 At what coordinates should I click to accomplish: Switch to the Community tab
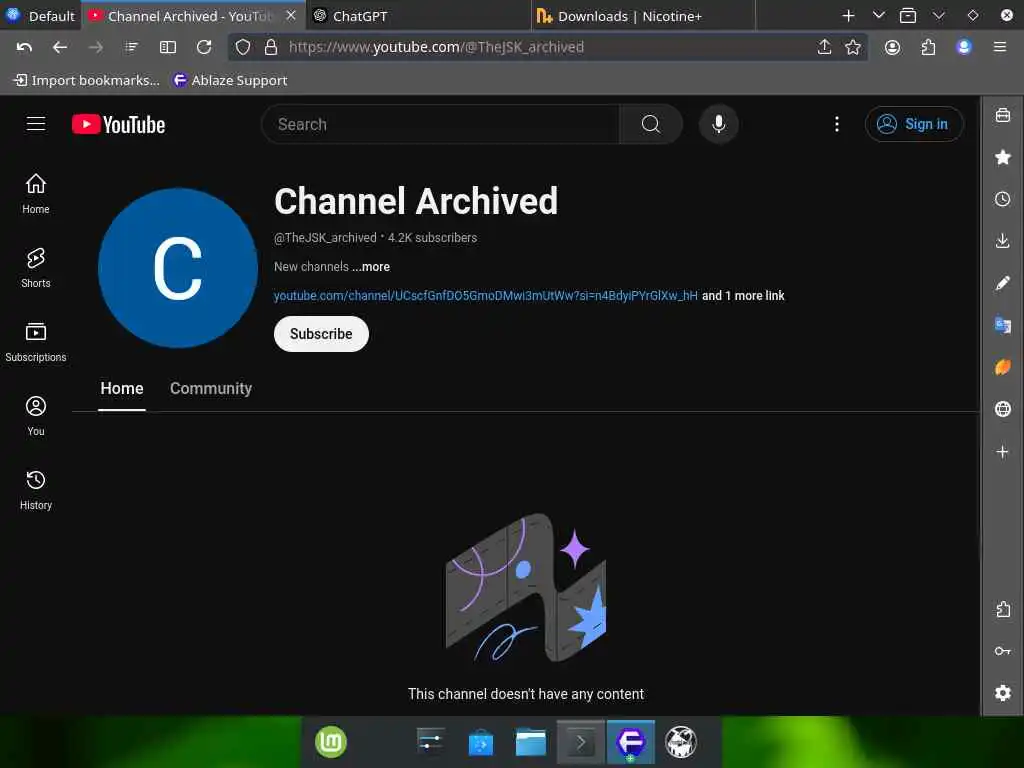click(211, 388)
